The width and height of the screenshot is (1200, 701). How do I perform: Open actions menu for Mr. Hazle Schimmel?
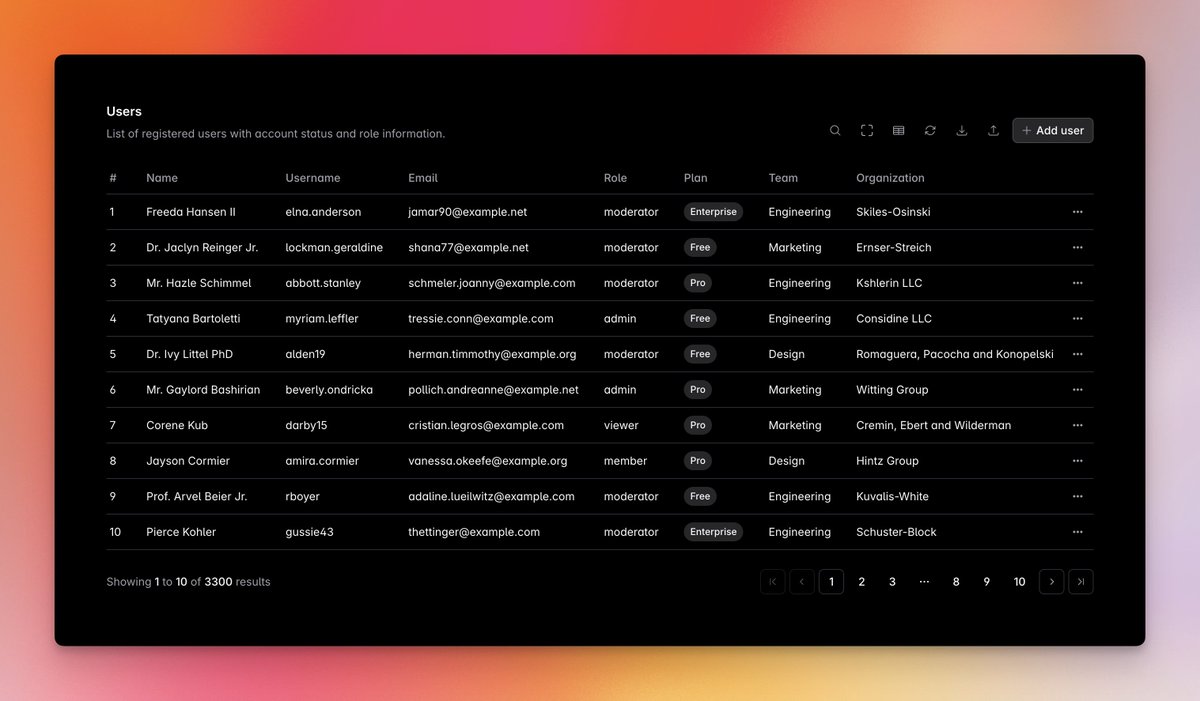(x=1077, y=283)
